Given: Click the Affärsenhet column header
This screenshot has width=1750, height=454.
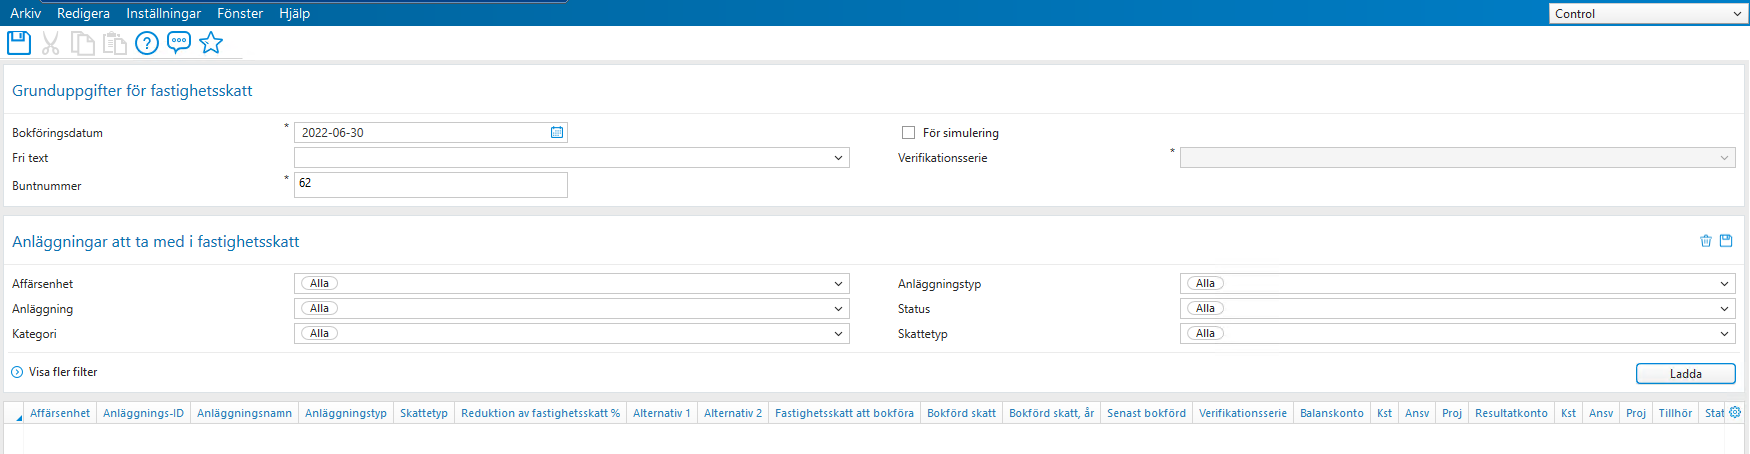Looking at the screenshot, I should [60, 413].
